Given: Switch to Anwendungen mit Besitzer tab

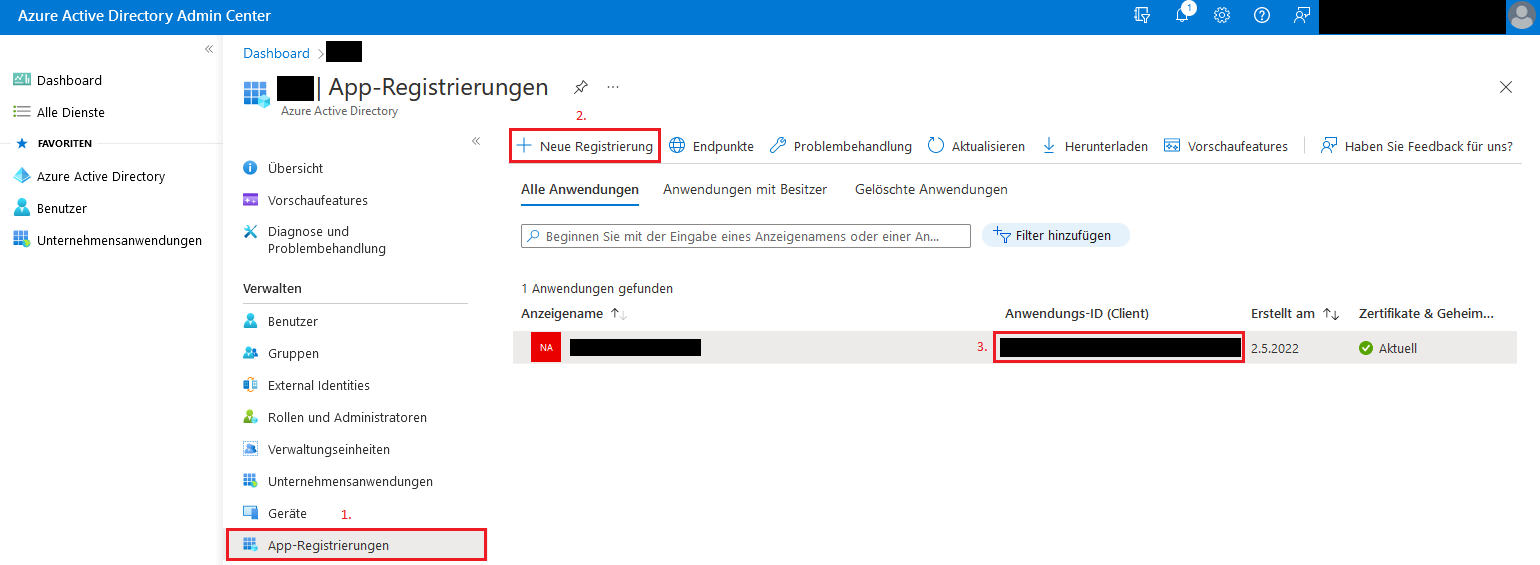Looking at the screenshot, I should click(745, 189).
